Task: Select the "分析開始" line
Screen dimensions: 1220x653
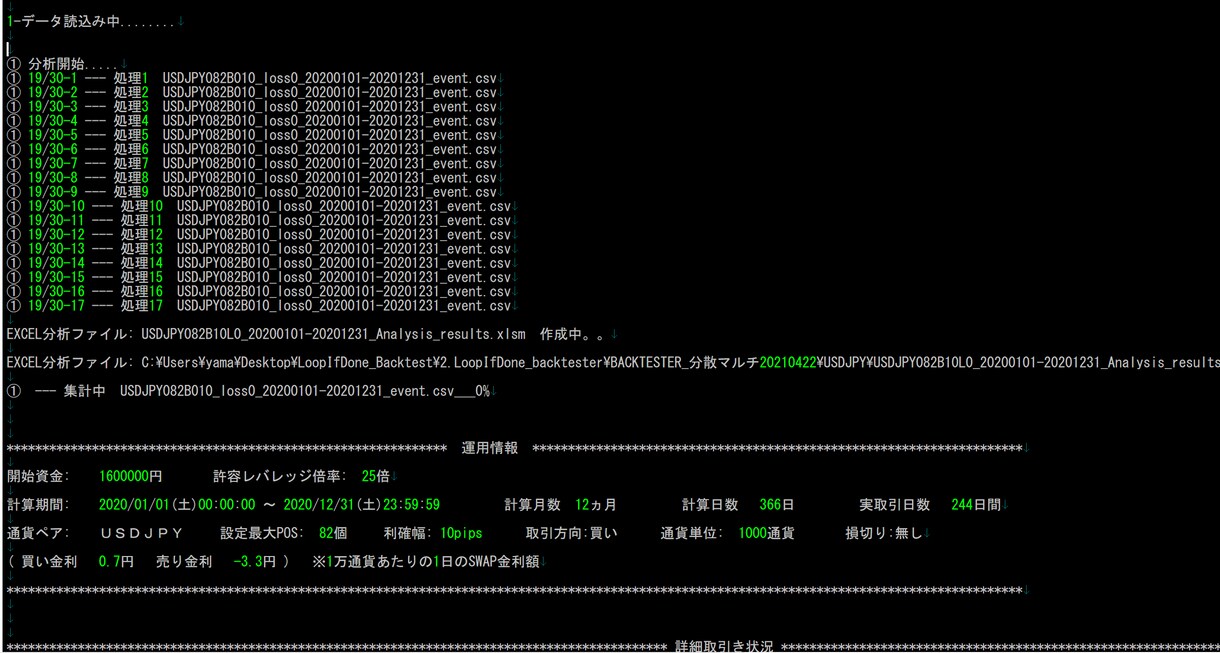Action: [63, 64]
